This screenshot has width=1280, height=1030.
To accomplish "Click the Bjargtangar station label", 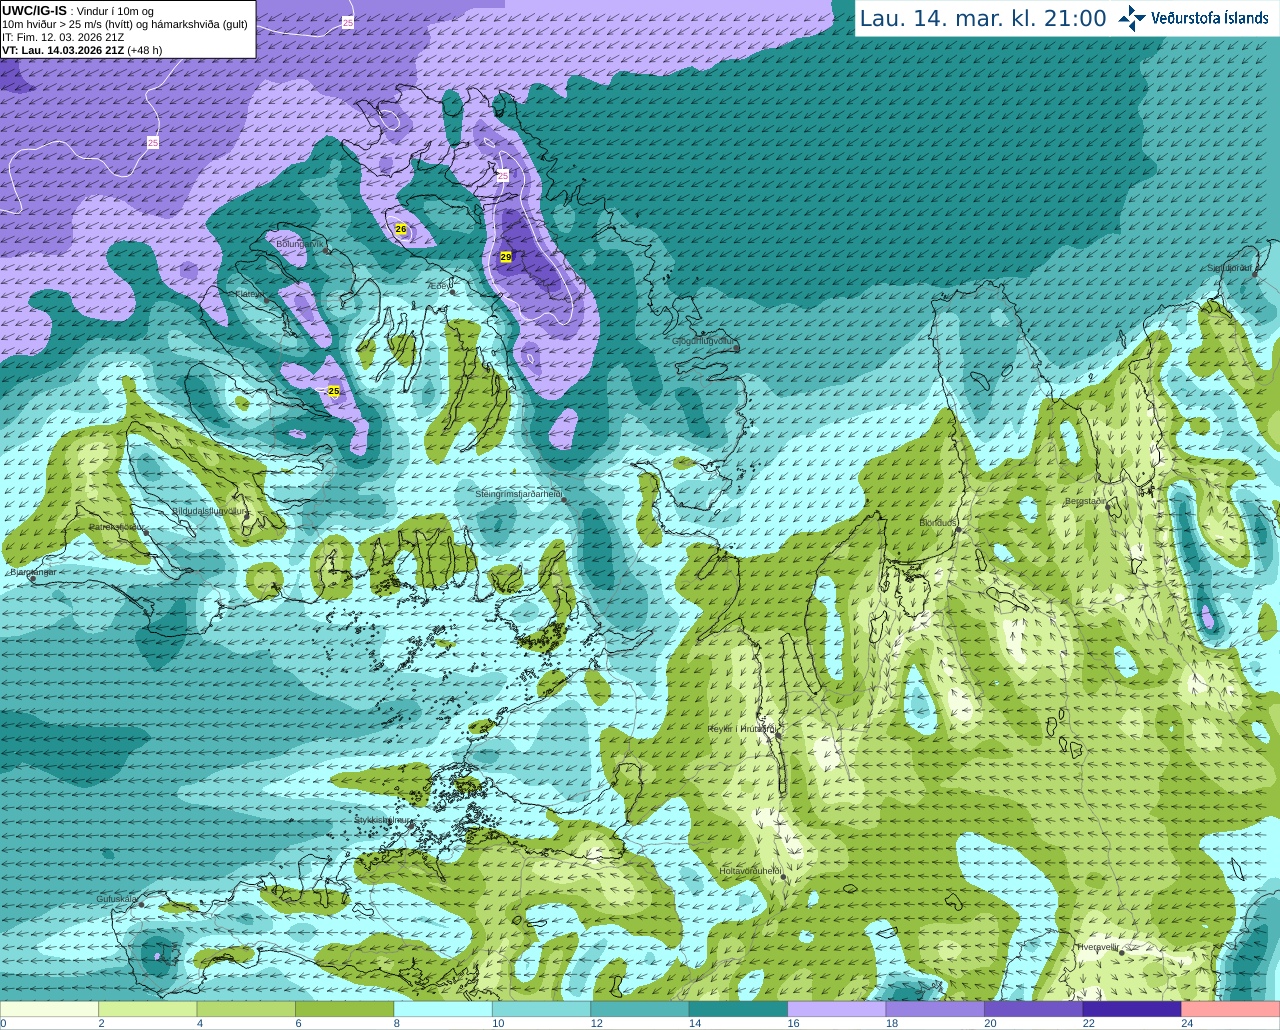I will 32,572.
